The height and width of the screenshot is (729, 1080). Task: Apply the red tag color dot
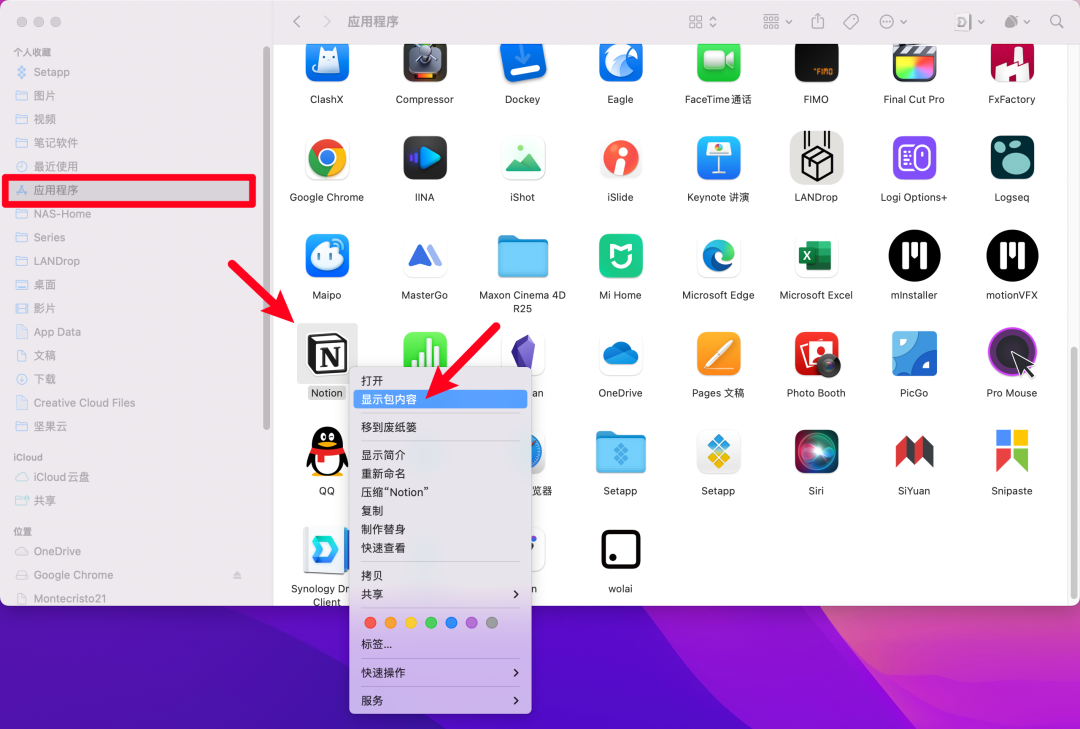point(370,622)
